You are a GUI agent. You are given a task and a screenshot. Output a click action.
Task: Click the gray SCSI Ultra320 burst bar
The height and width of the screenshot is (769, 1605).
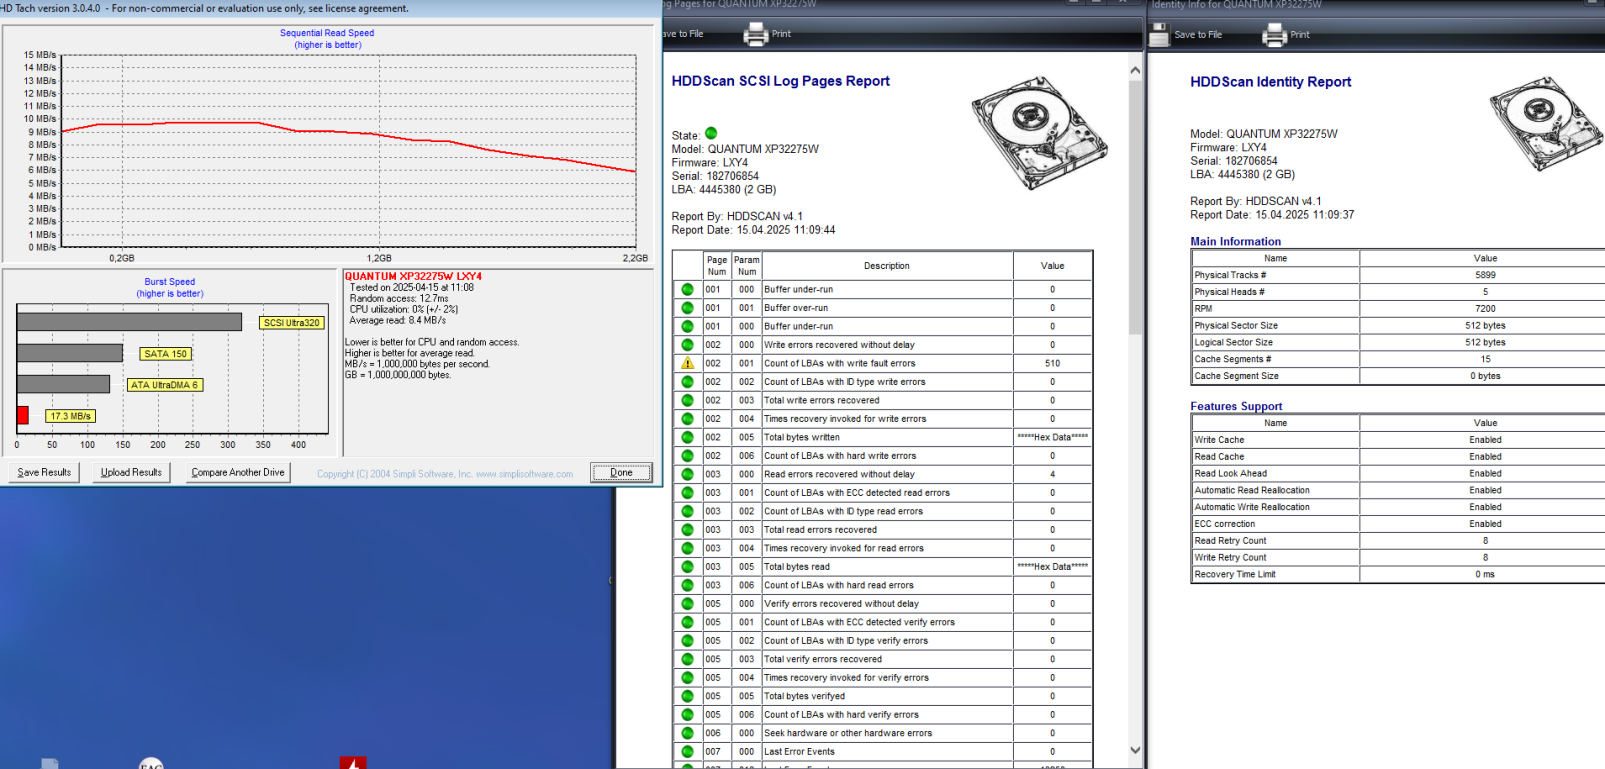(129, 322)
